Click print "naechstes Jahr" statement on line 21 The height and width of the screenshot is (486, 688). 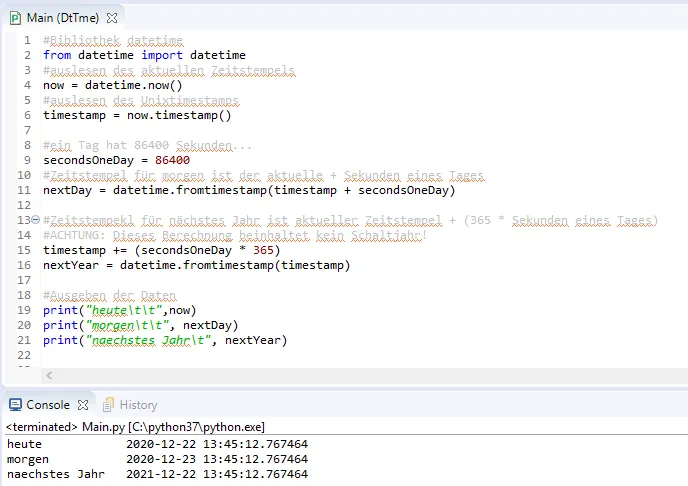point(165,340)
